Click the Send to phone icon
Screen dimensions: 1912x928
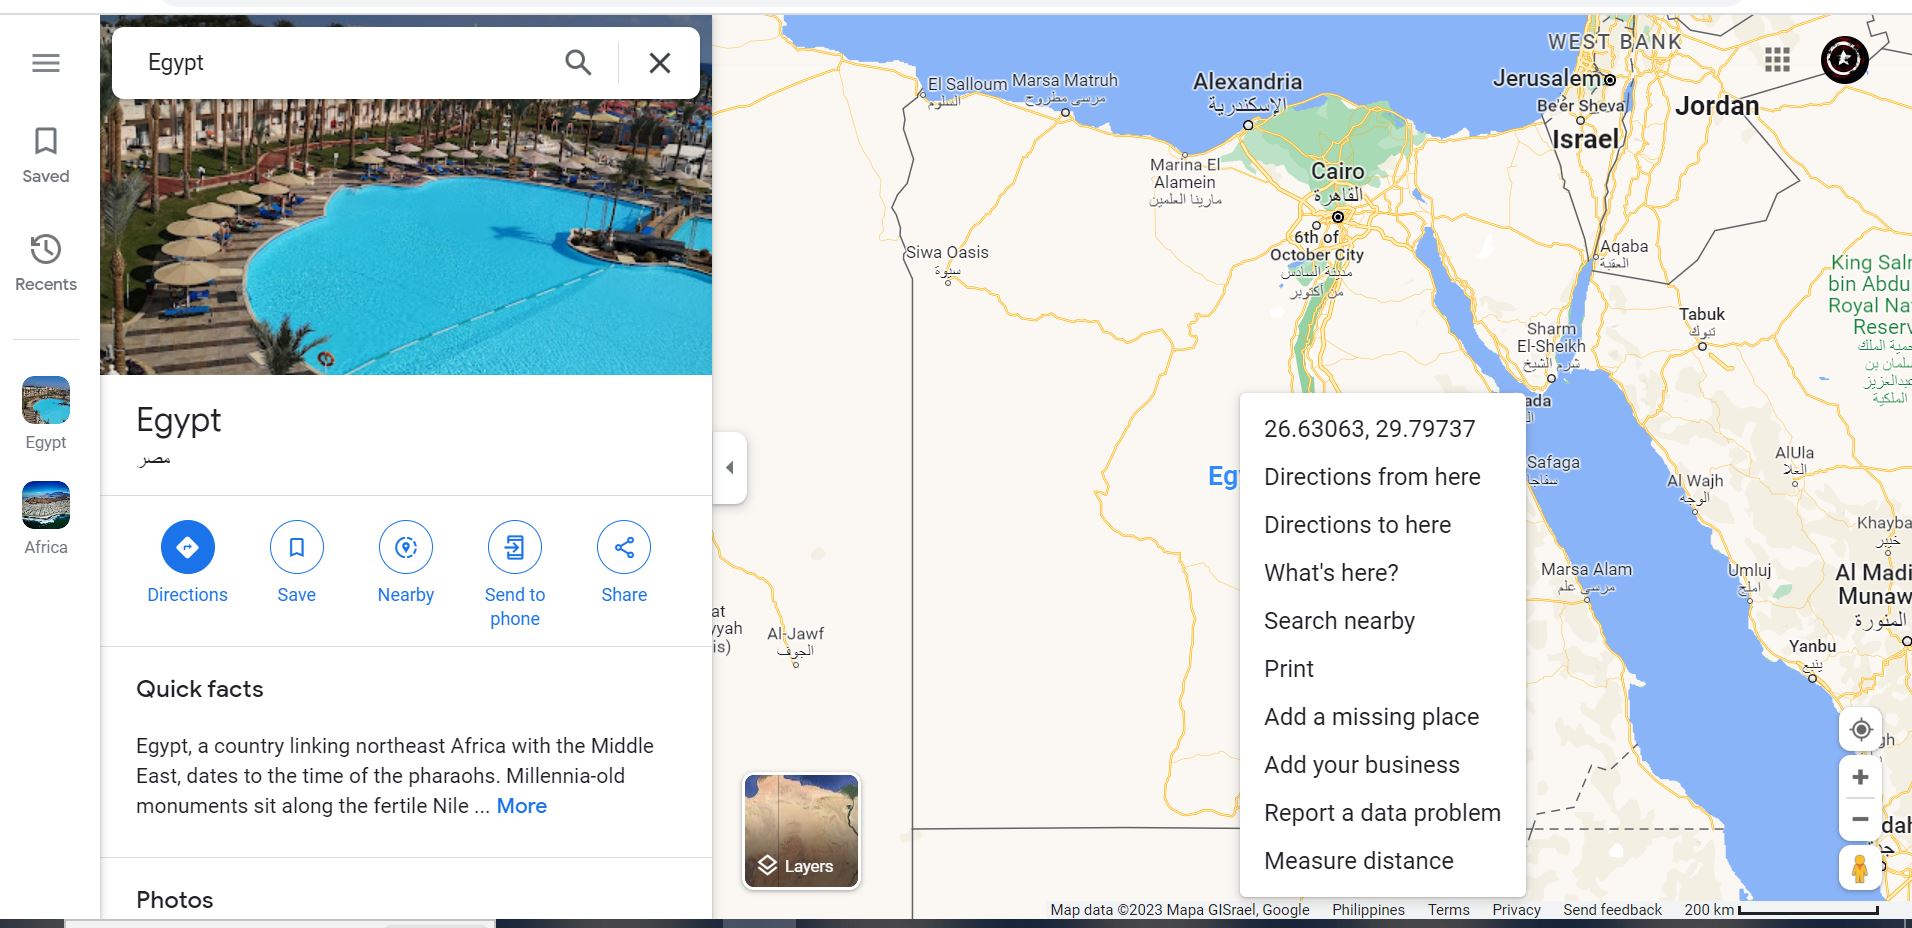pyautogui.click(x=515, y=547)
